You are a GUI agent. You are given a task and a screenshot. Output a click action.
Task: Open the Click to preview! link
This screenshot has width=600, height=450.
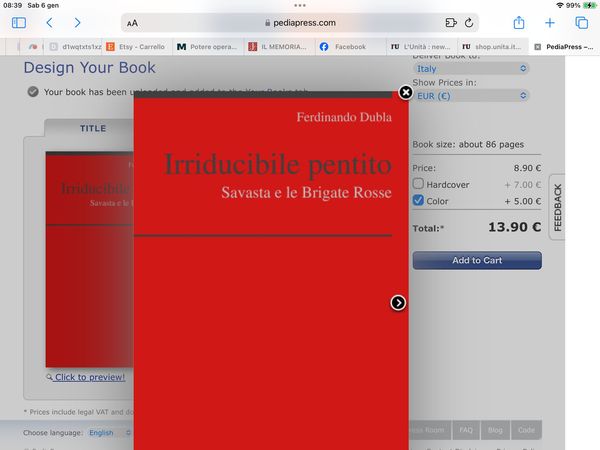click(x=90, y=377)
